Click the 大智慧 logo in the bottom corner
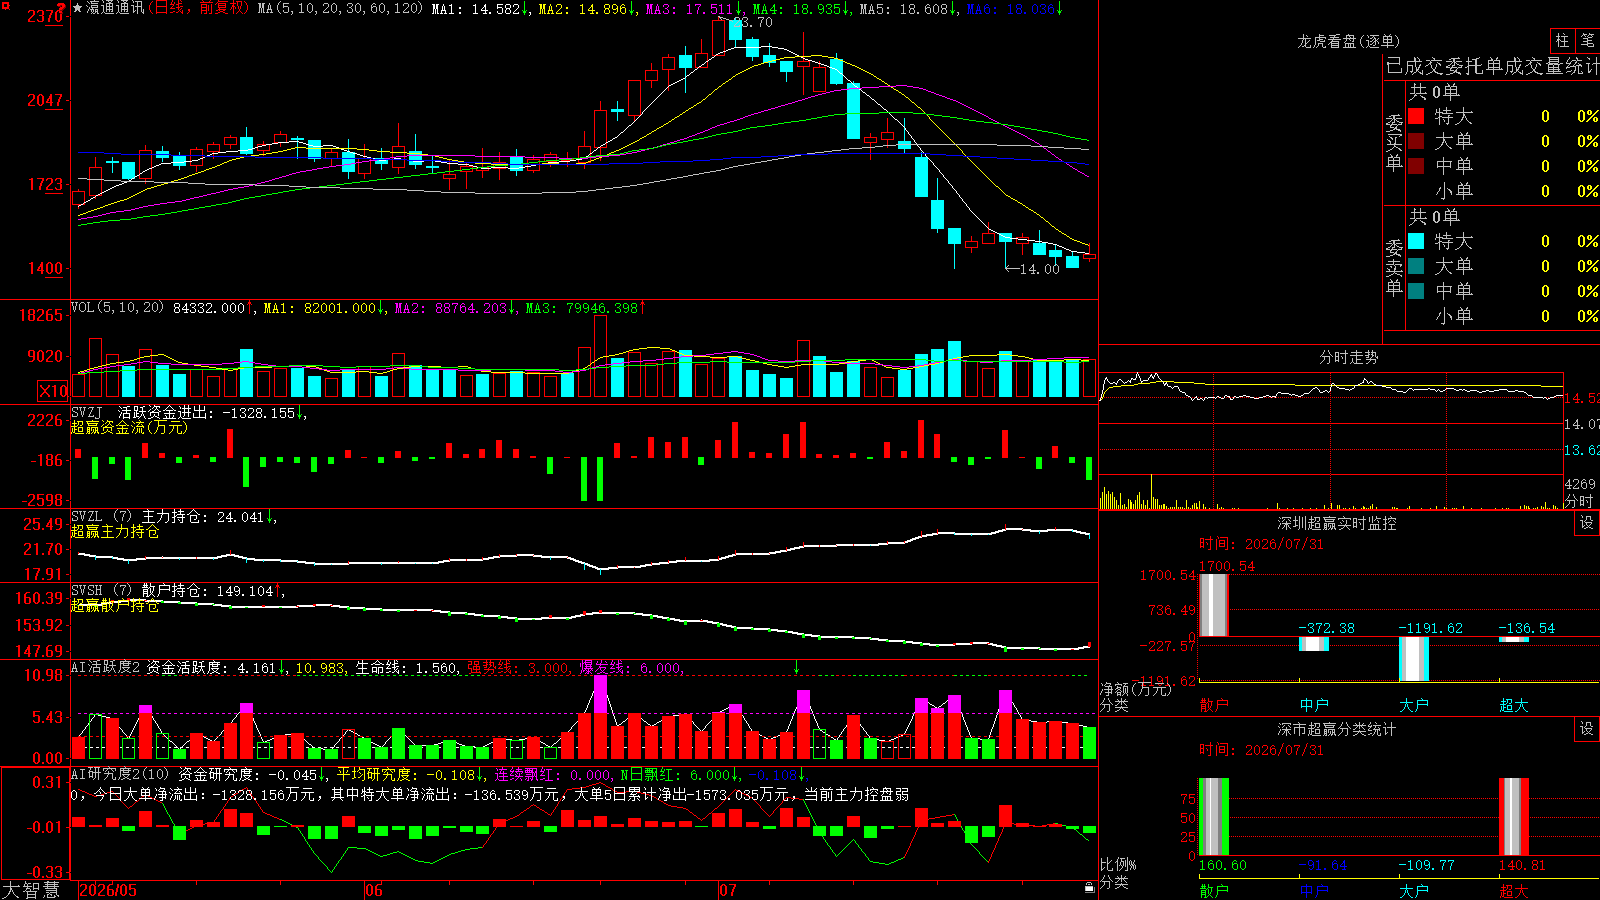Viewport: 1600px width, 900px height. [x=31, y=890]
